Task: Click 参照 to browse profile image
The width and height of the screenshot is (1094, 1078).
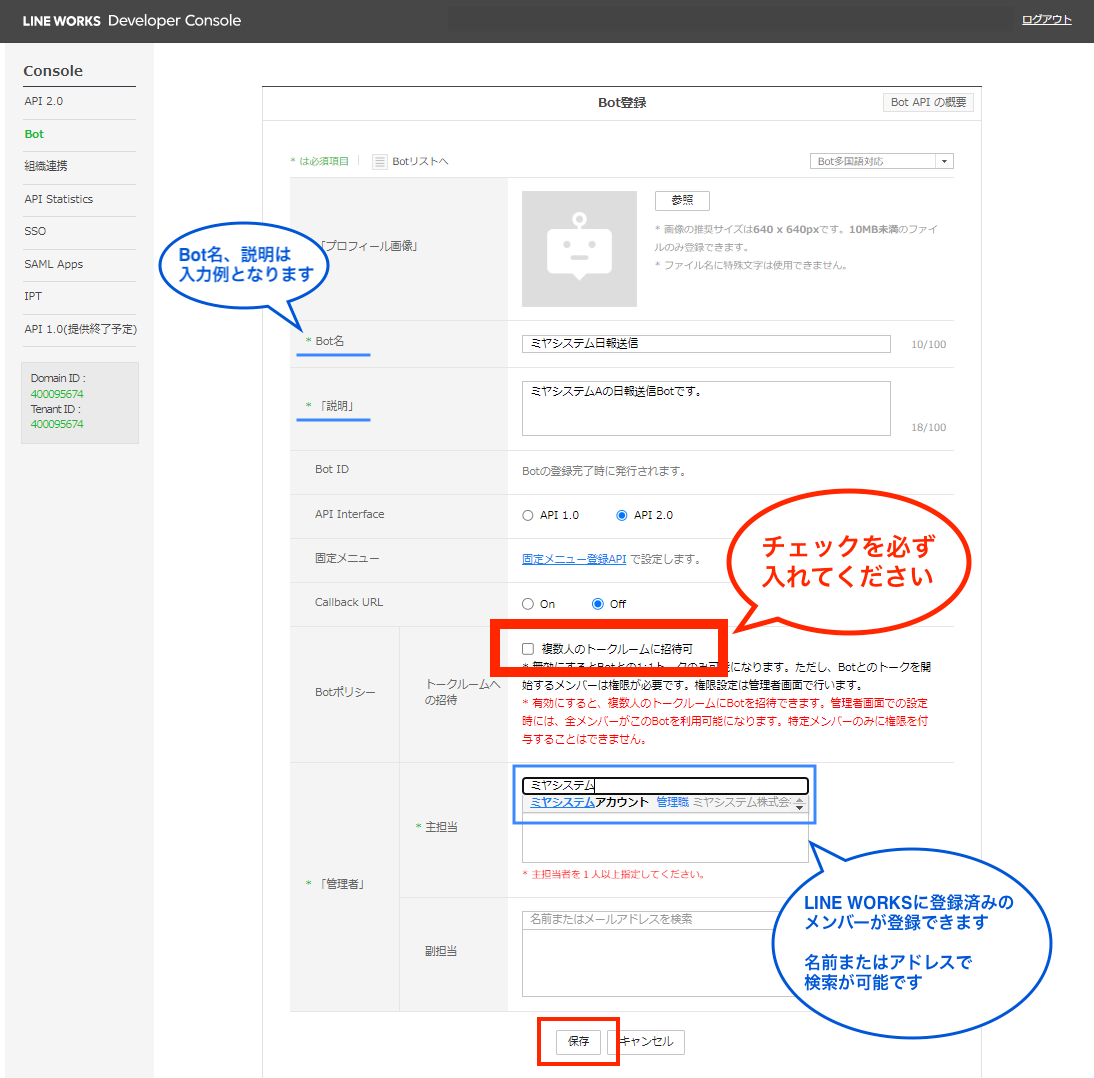Action: point(682,200)
